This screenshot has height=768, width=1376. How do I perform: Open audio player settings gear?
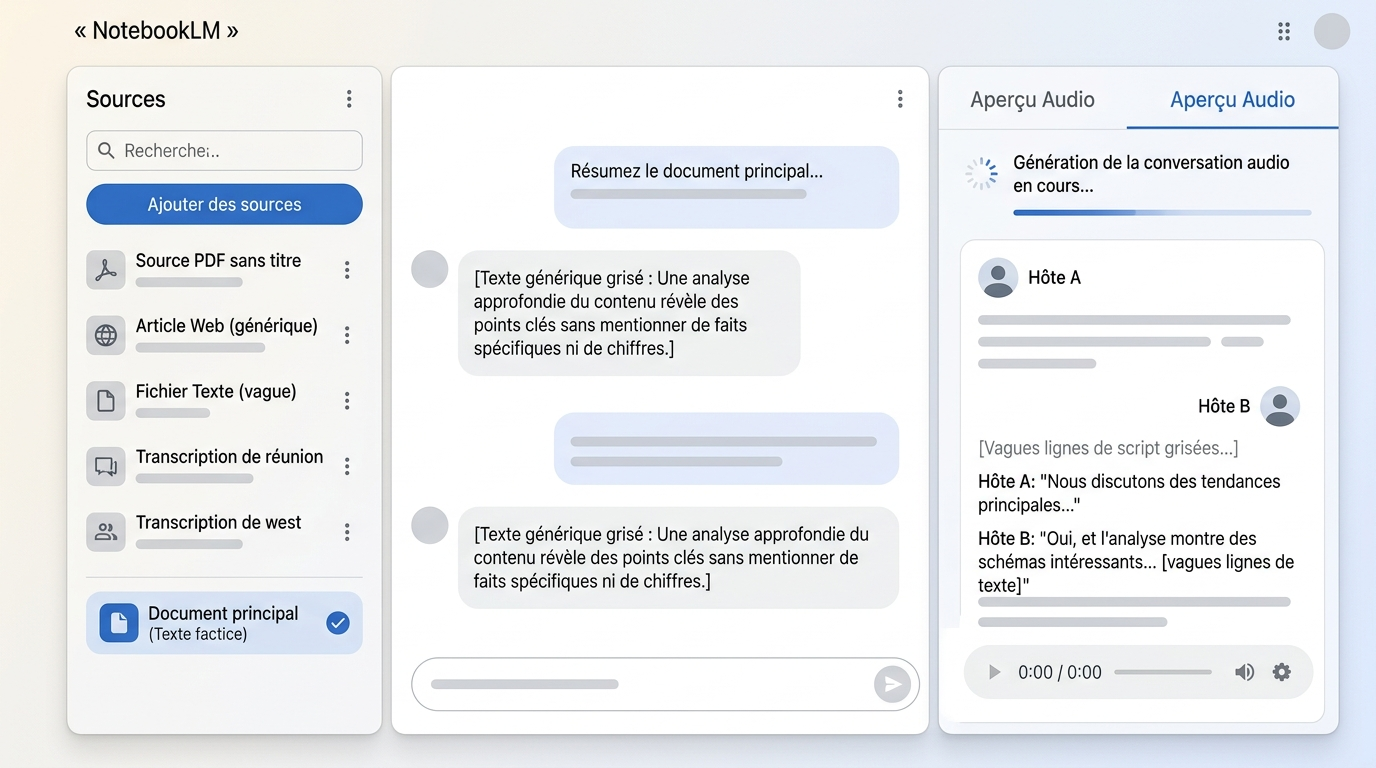click(x=1282, y=673)
